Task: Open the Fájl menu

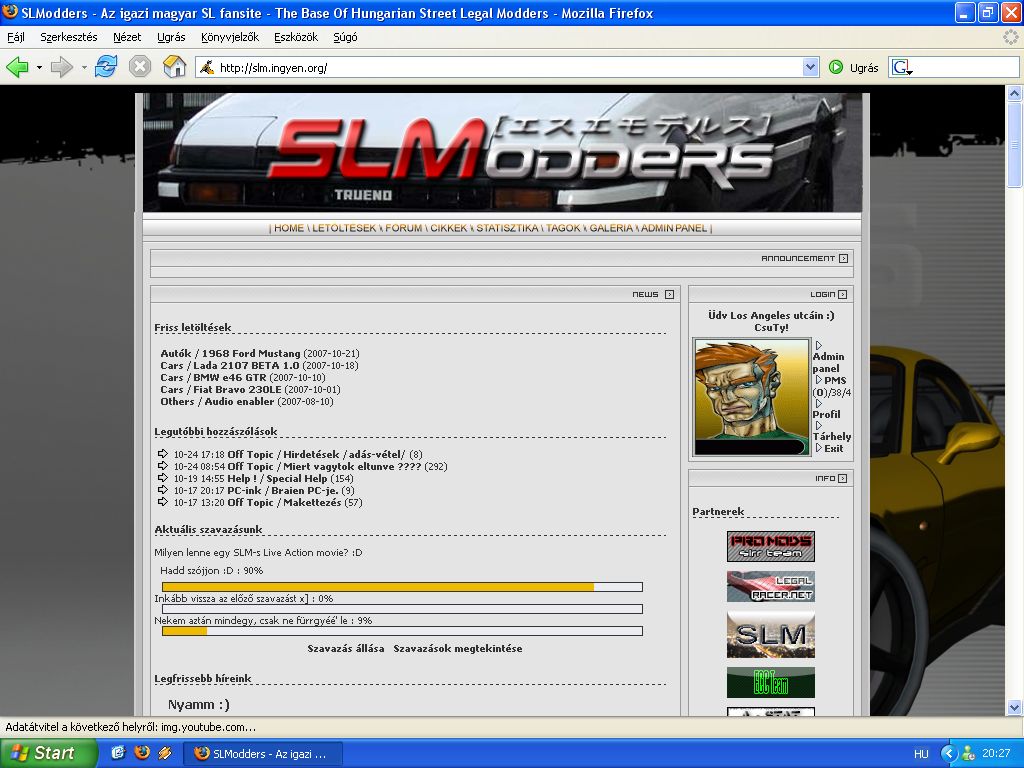Action: point(16,37)
